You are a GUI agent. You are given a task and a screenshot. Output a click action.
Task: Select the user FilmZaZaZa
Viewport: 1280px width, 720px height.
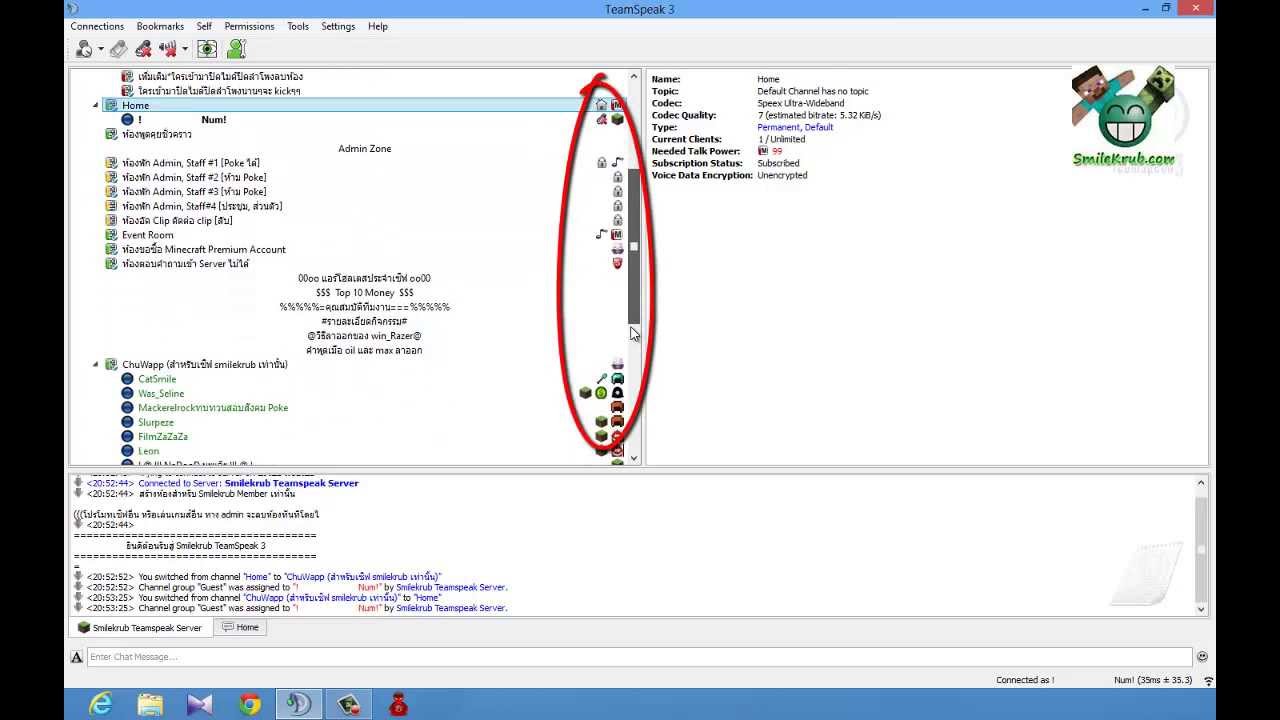point(163,437)
